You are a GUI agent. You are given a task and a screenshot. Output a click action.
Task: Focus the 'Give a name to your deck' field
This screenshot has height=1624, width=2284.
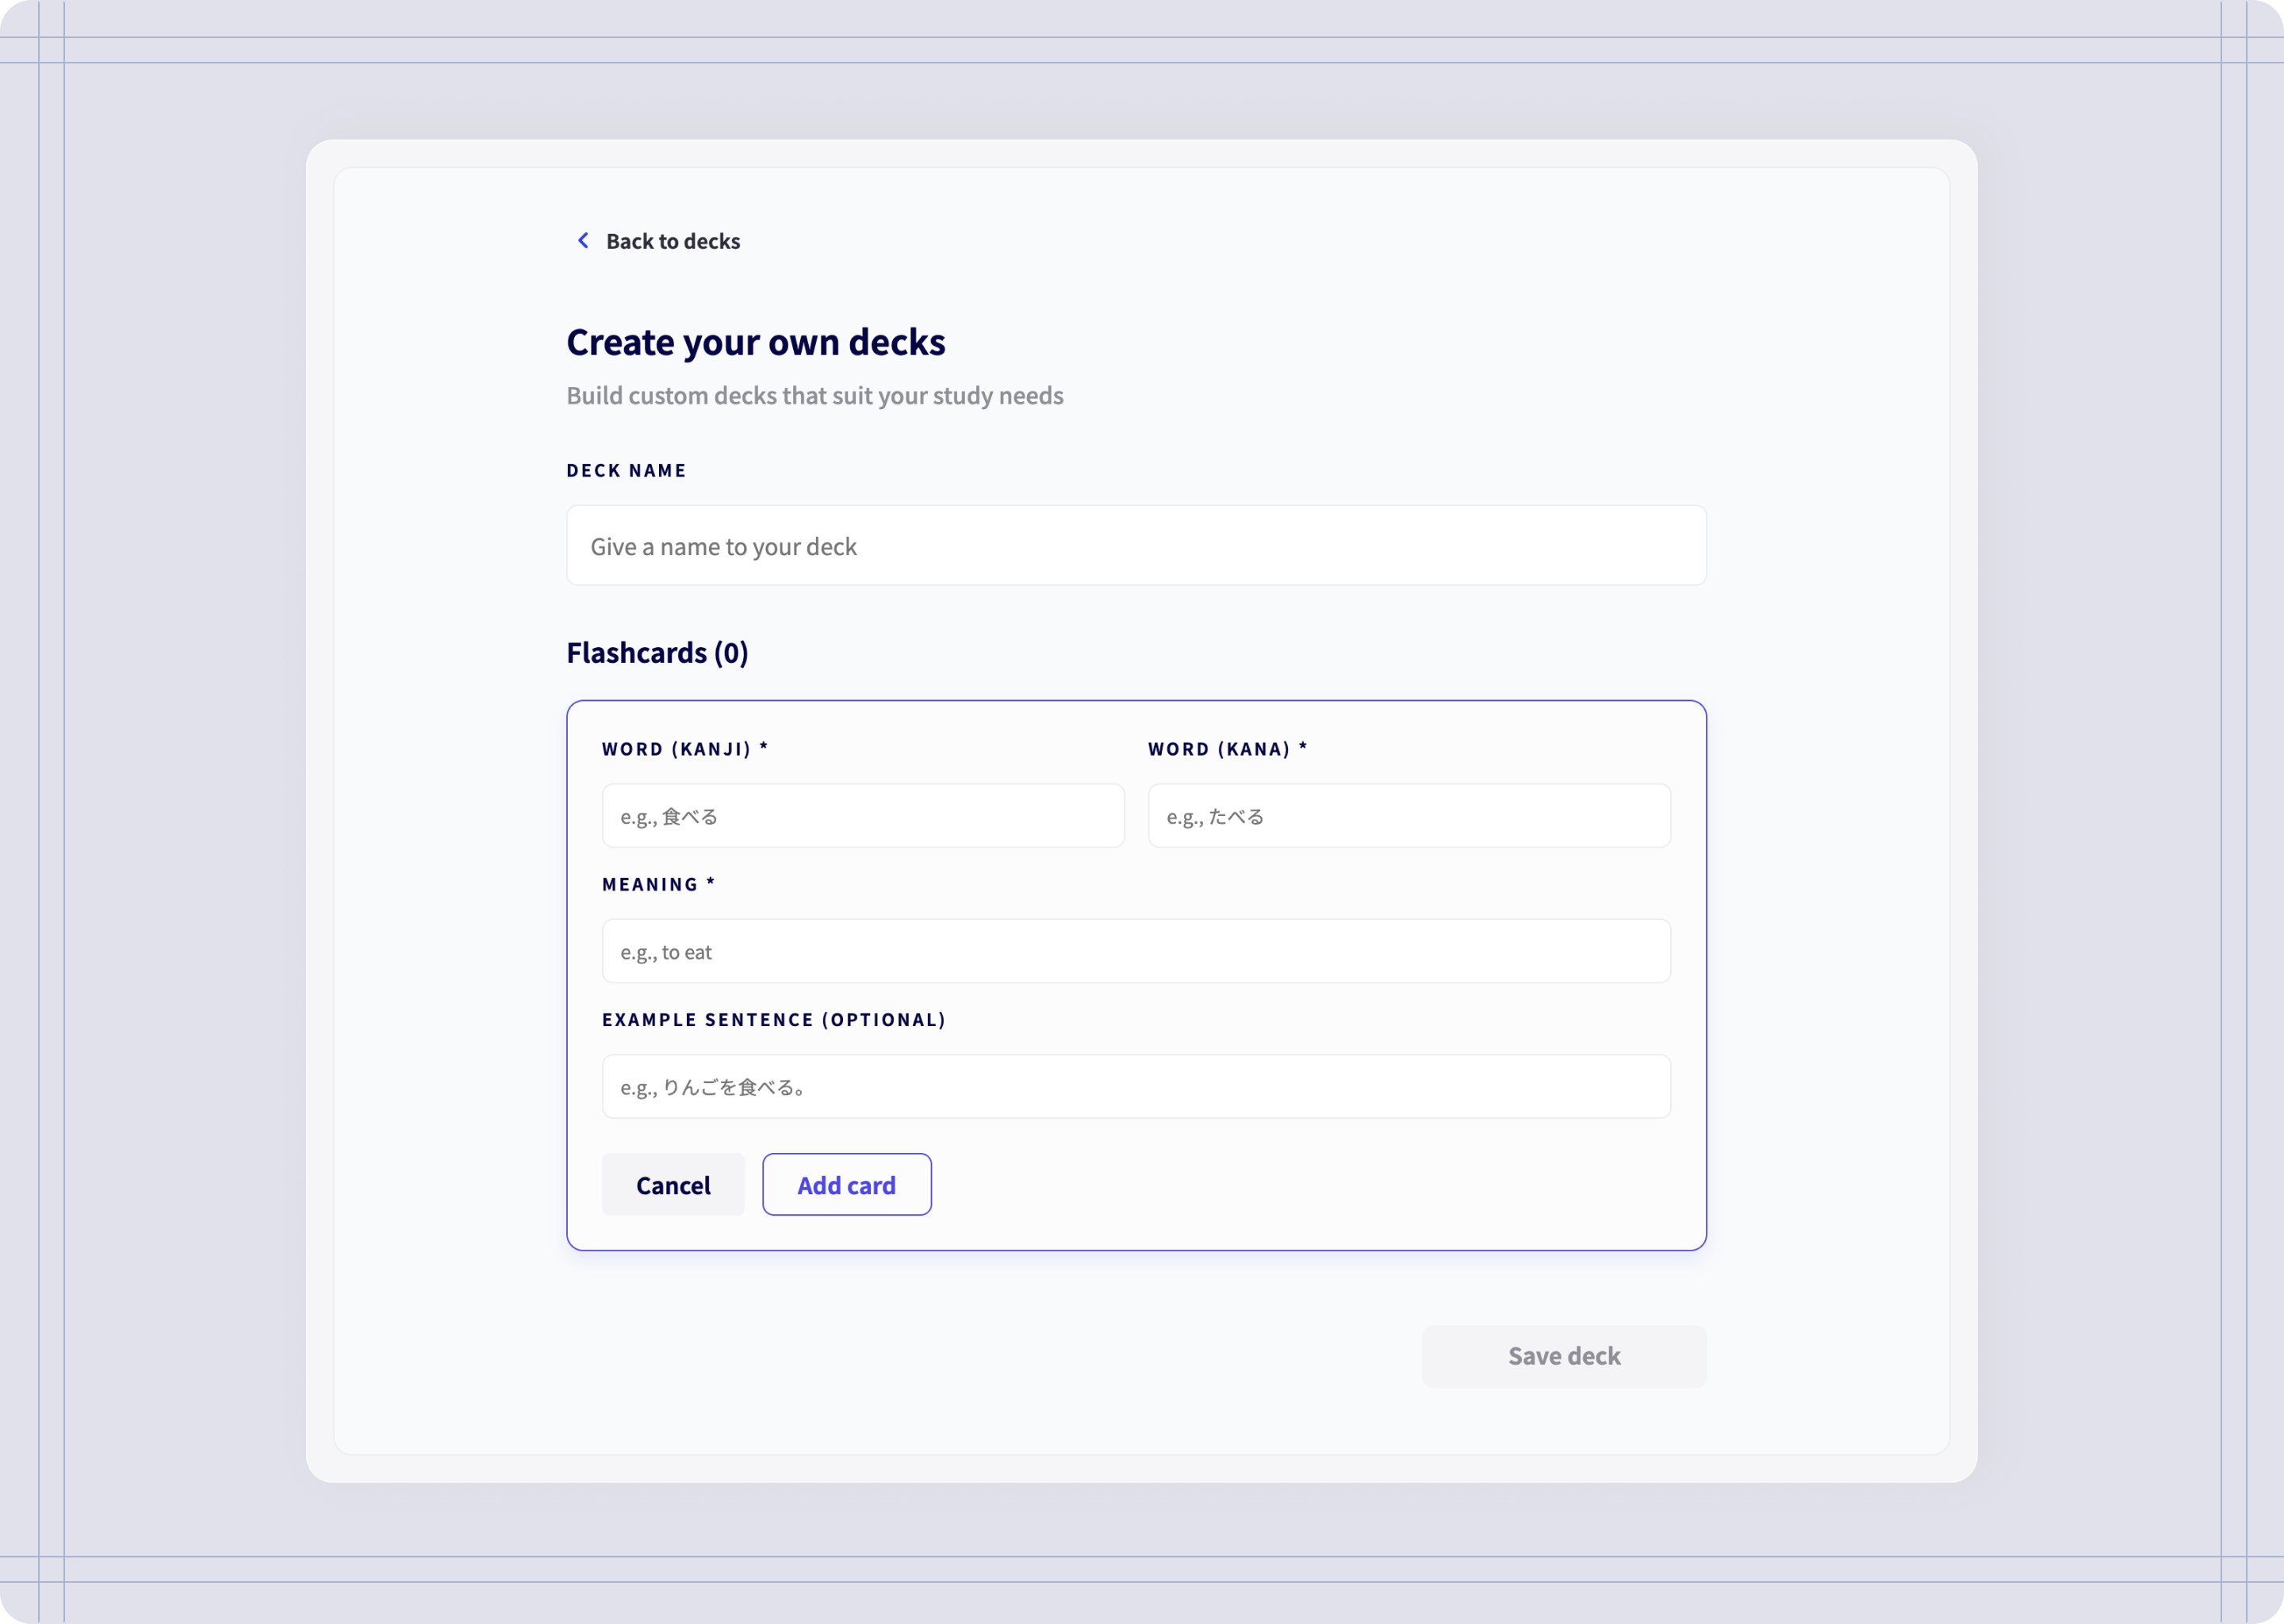[x=1135, y=546]
